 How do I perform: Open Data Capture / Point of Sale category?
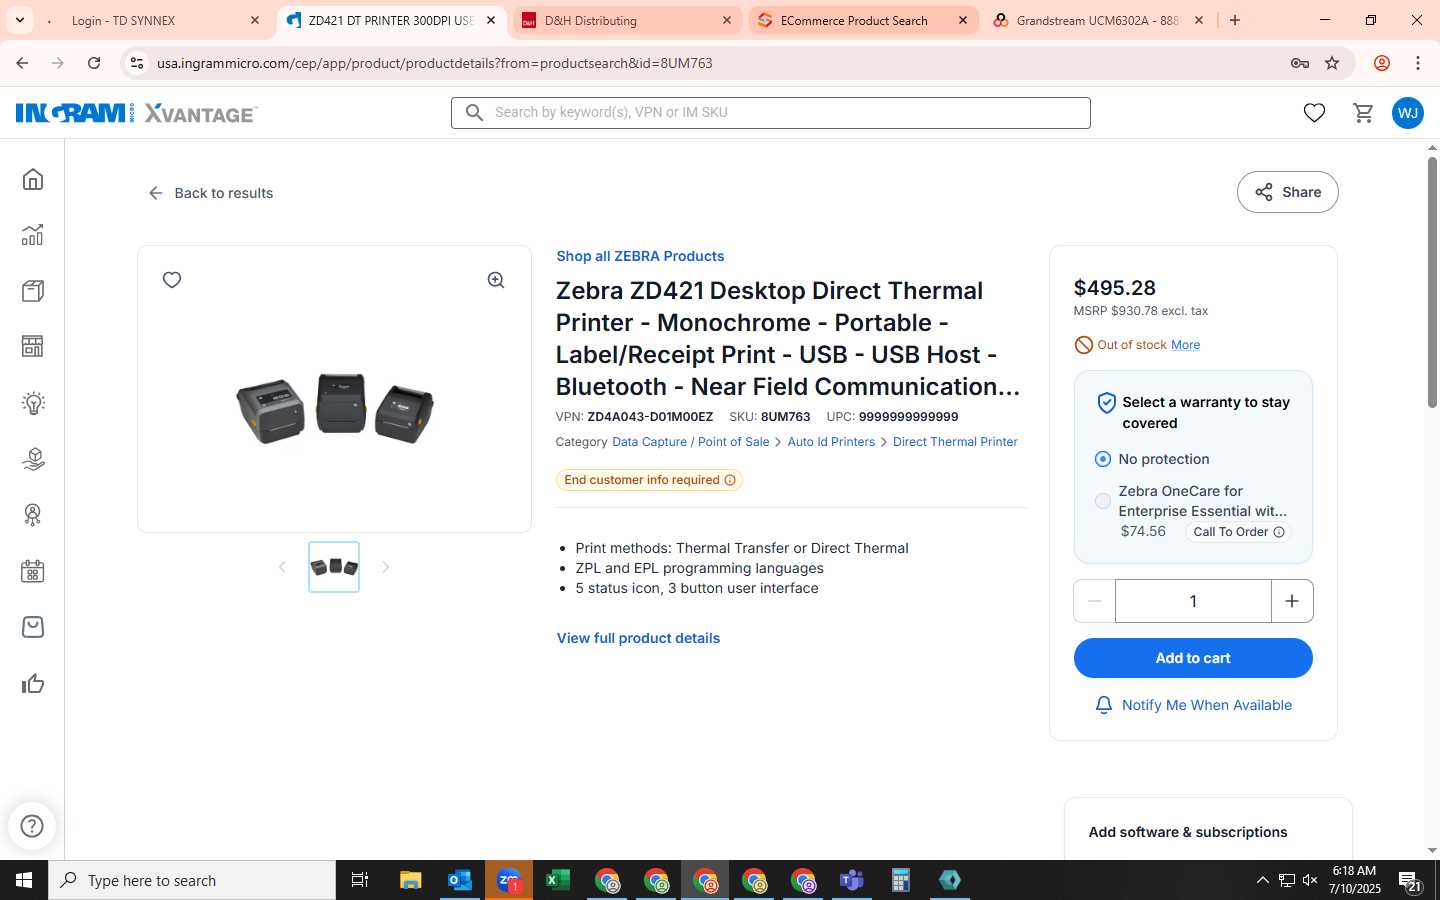691,442
